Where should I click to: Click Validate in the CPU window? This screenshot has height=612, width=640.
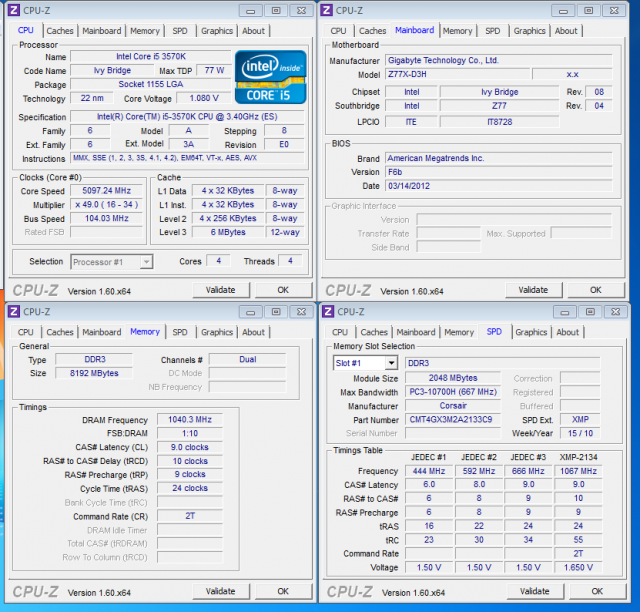point(220,290)
